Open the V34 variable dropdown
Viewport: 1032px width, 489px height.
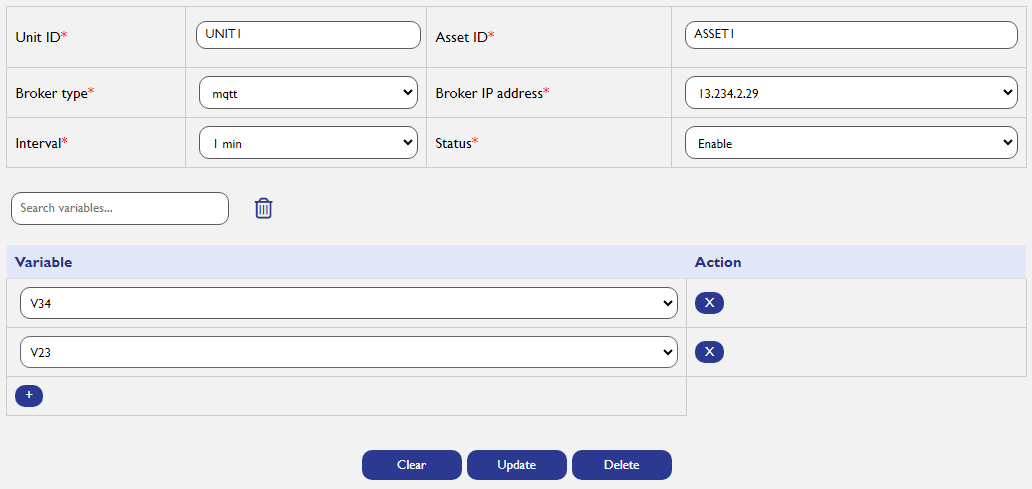(x=349, y=303)
